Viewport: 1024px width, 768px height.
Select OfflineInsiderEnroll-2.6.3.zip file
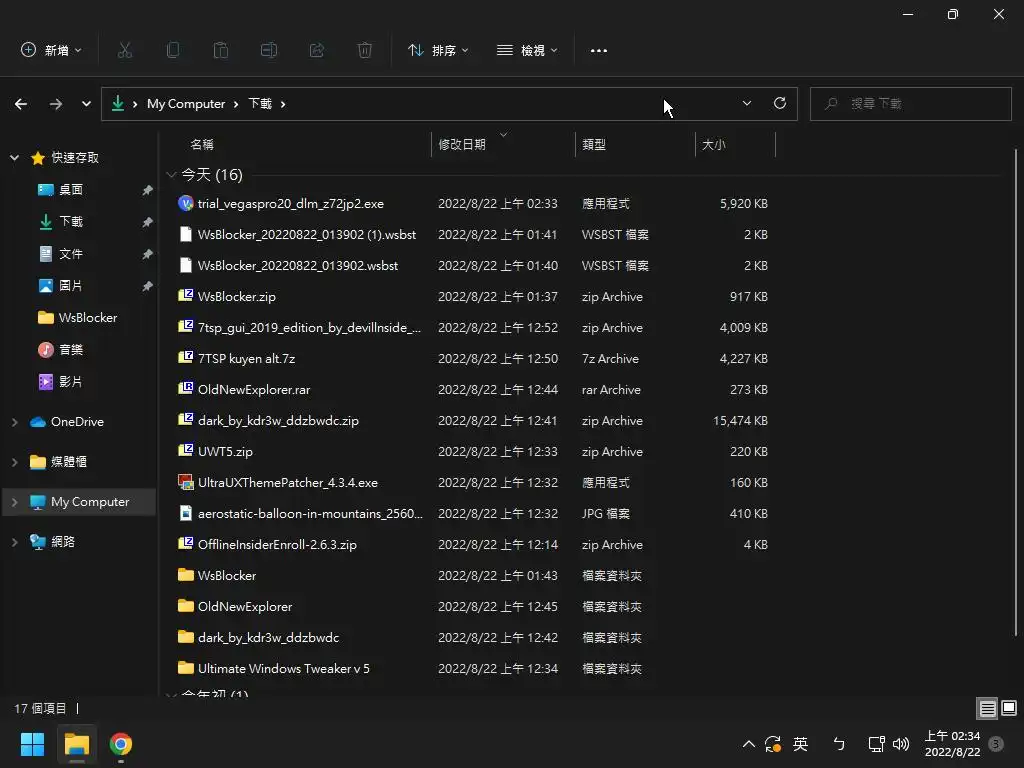click(277, 545)
